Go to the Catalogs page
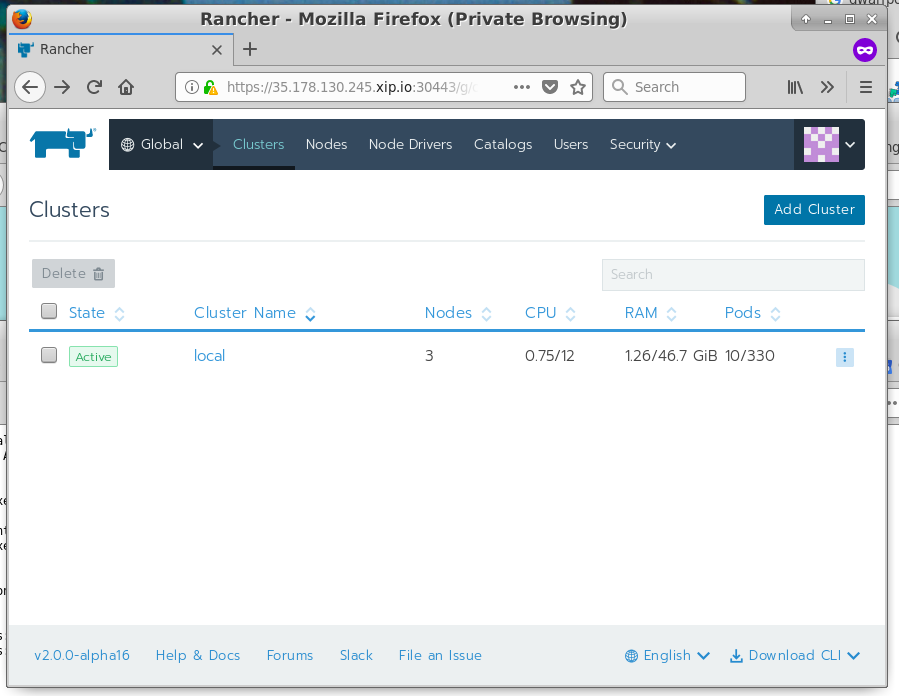This screenshot has height=696, width=899. click(x=503, y=144)
